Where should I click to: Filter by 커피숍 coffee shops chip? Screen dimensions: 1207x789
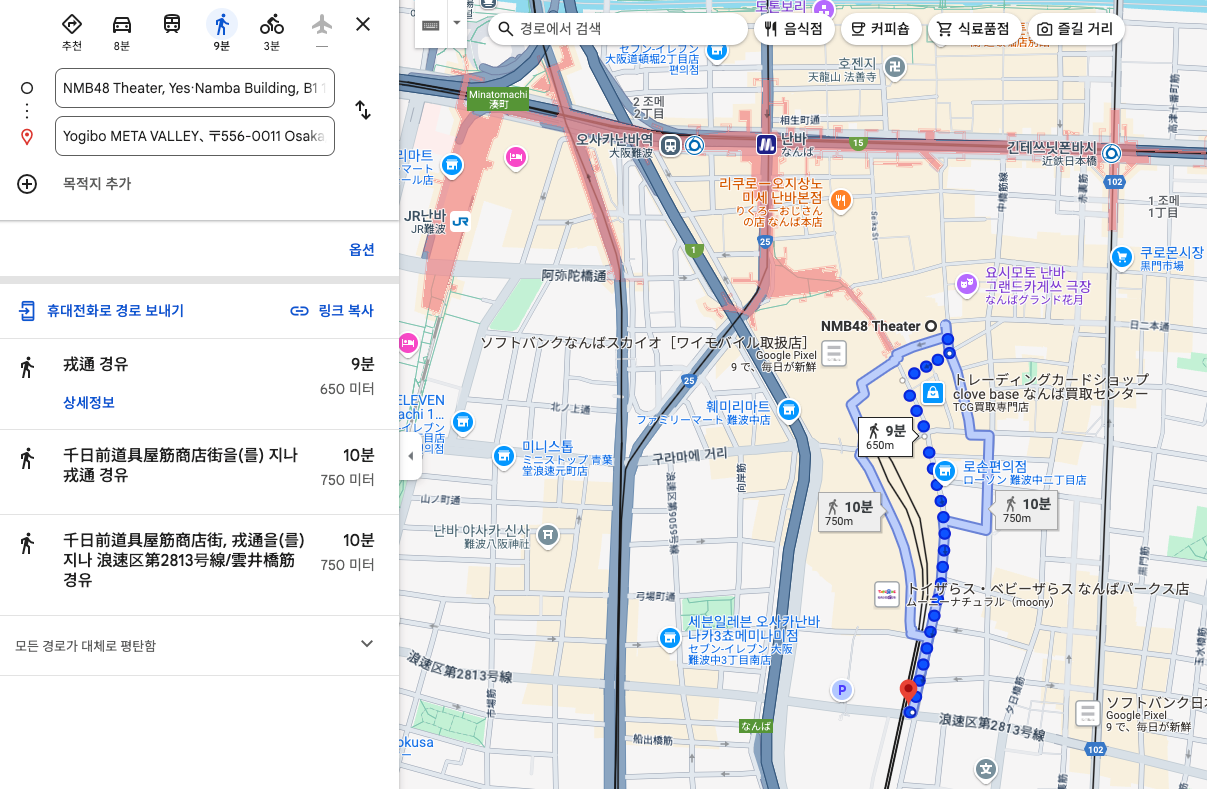[880, 29]
